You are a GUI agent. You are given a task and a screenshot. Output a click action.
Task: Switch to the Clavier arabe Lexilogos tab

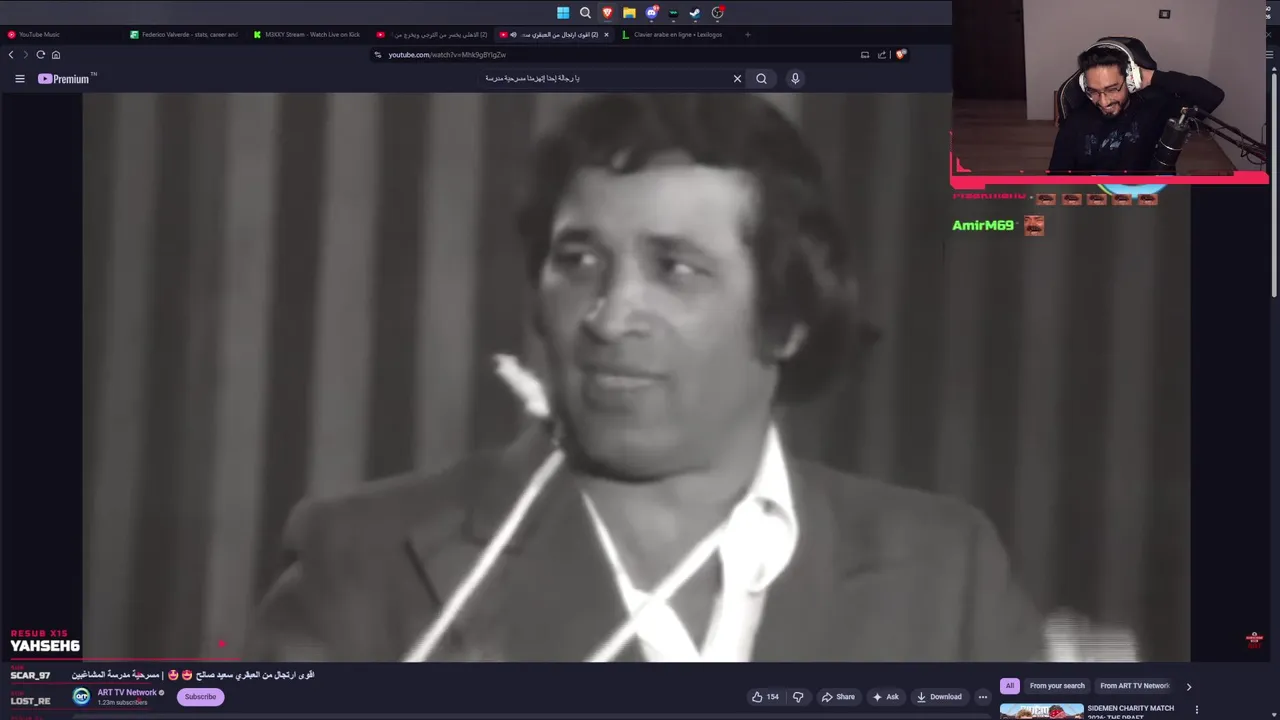(x=677, y=35)
